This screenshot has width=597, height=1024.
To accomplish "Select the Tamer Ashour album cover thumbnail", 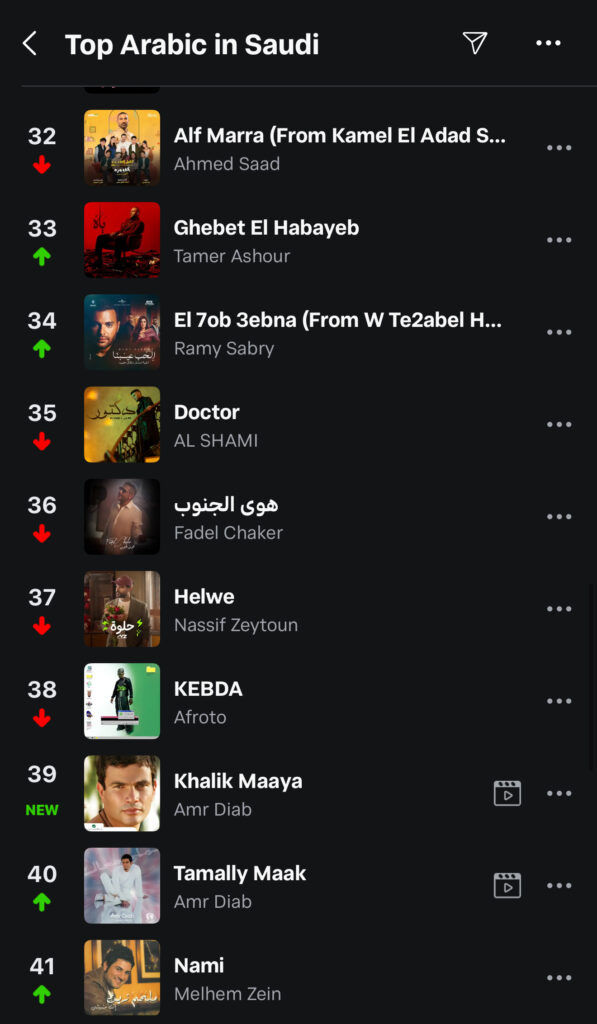I will pos(122,240).
